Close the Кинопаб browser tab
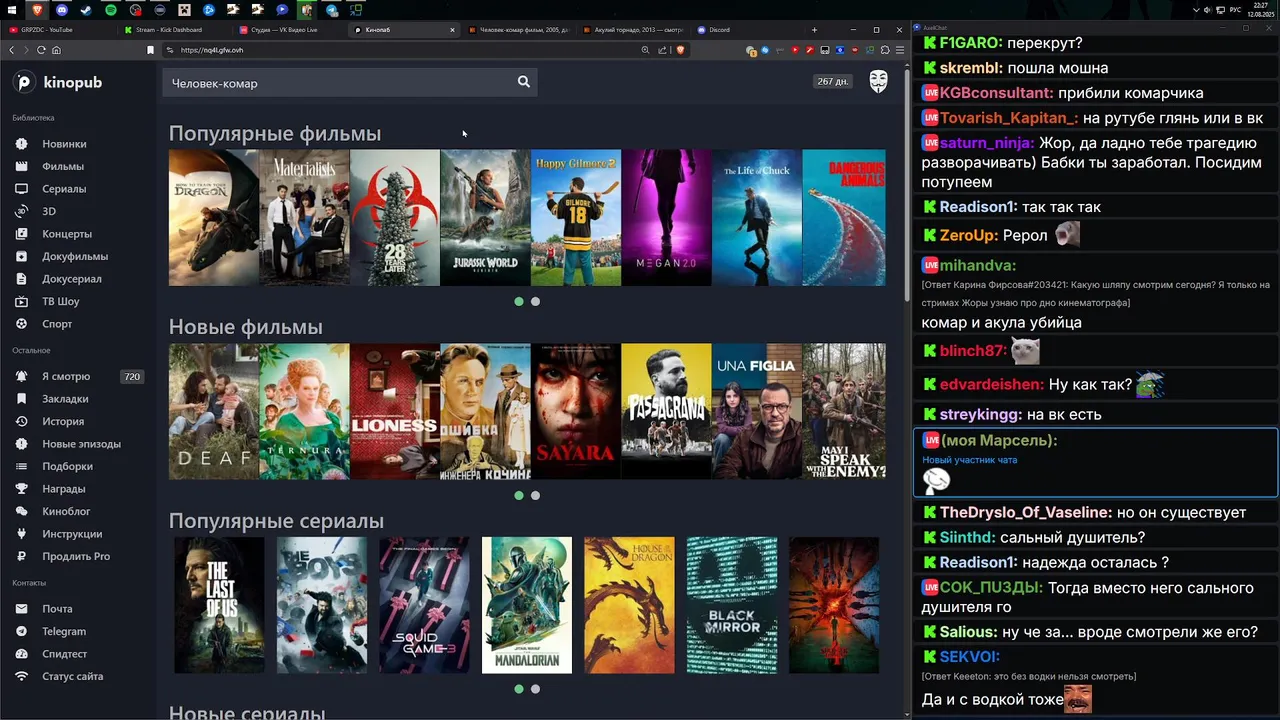Screen dimensions: 1280x720 (x=452, y=30)
